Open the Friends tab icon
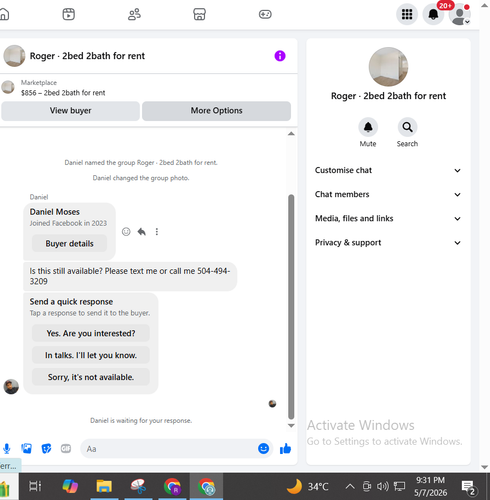This screenshot has width=490, height=500. (134, 14)
